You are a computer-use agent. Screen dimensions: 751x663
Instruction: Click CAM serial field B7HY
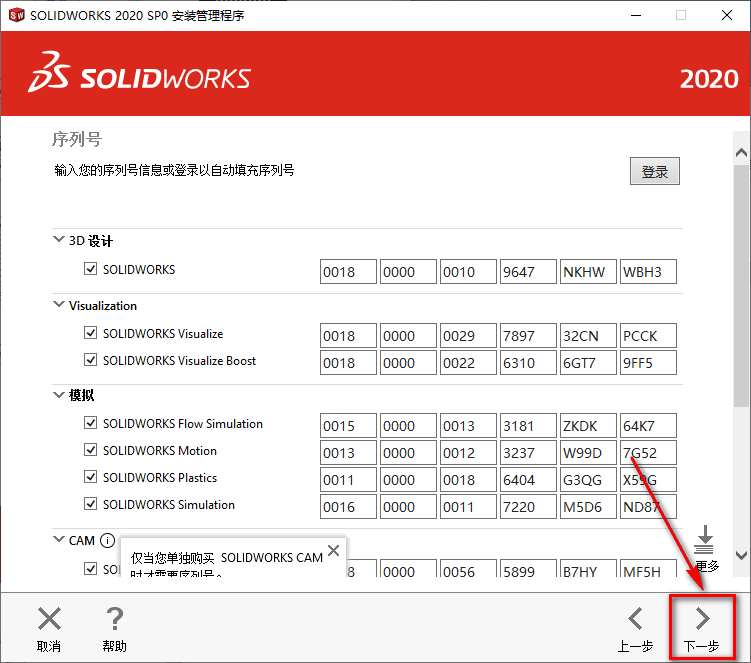tap(588, 569)
